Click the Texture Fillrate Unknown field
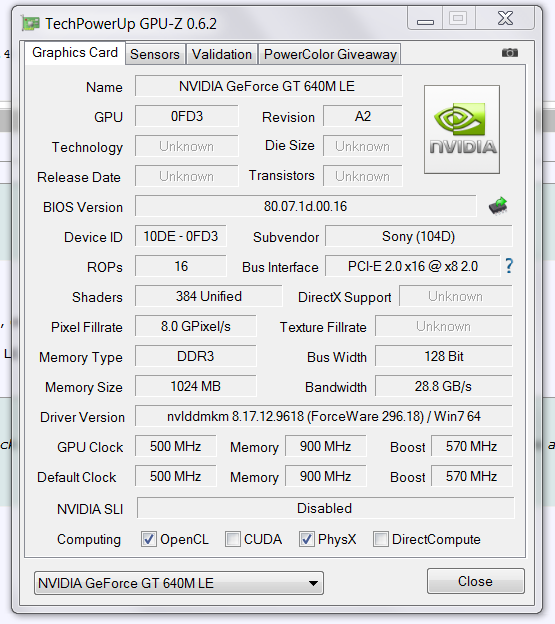This screenshot has width=555, height=624. 444,326
